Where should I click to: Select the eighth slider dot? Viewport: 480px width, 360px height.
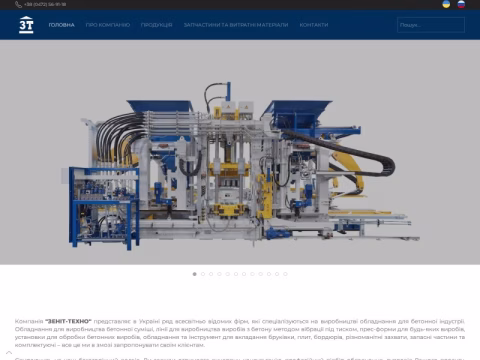(x=252, y=274)
